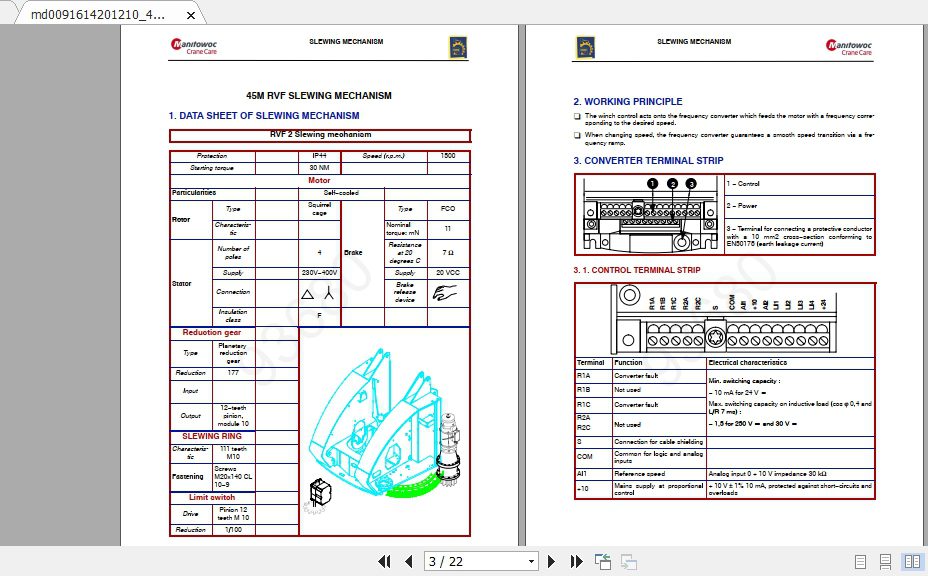Click the slewing mechanism crane illustration
928x576 pixels.
pyautogui.click(x=385, y=432)
